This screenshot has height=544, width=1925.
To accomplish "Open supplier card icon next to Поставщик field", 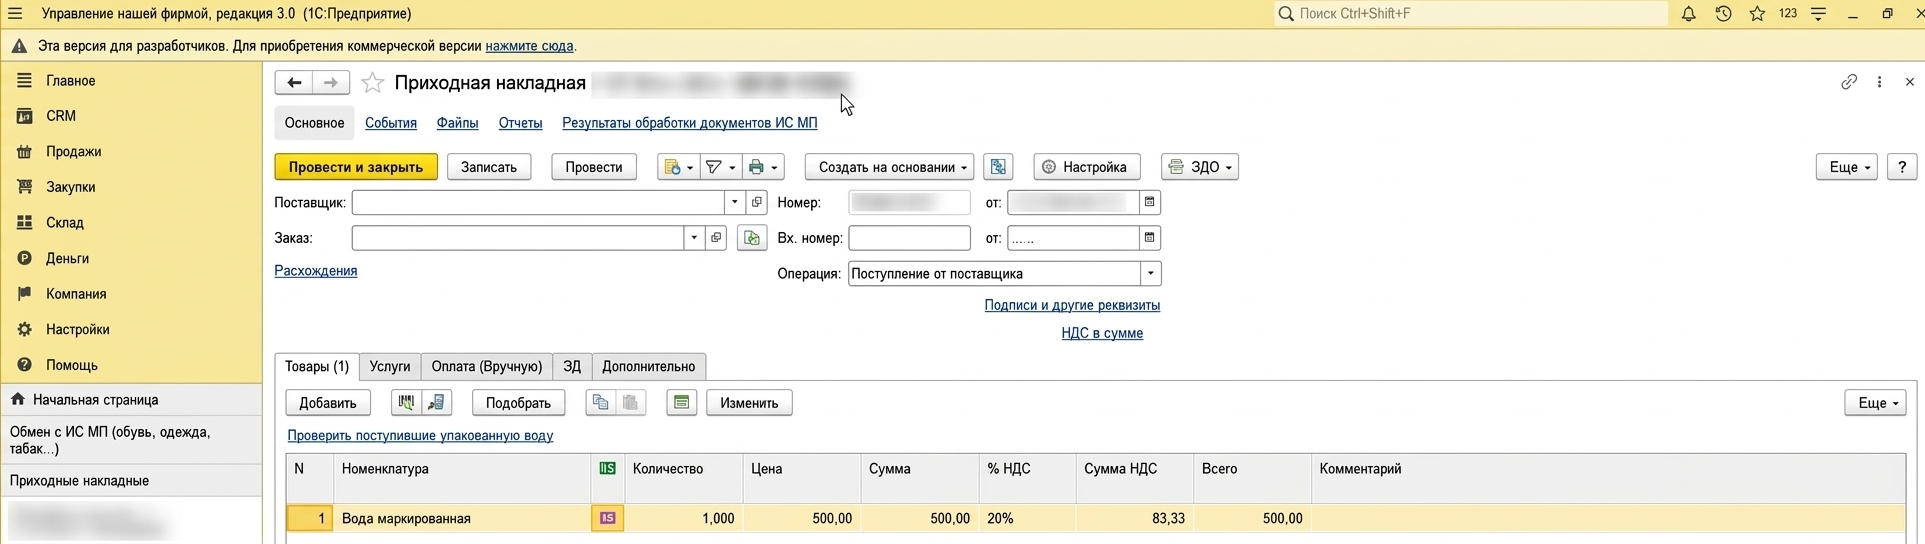I will (757, 202).
